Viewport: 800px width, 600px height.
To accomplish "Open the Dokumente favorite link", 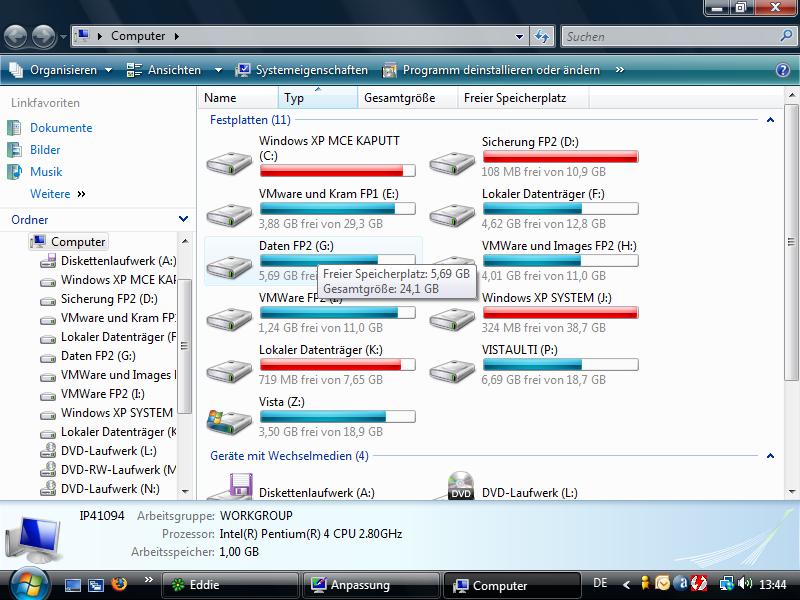I will (61, 128).
